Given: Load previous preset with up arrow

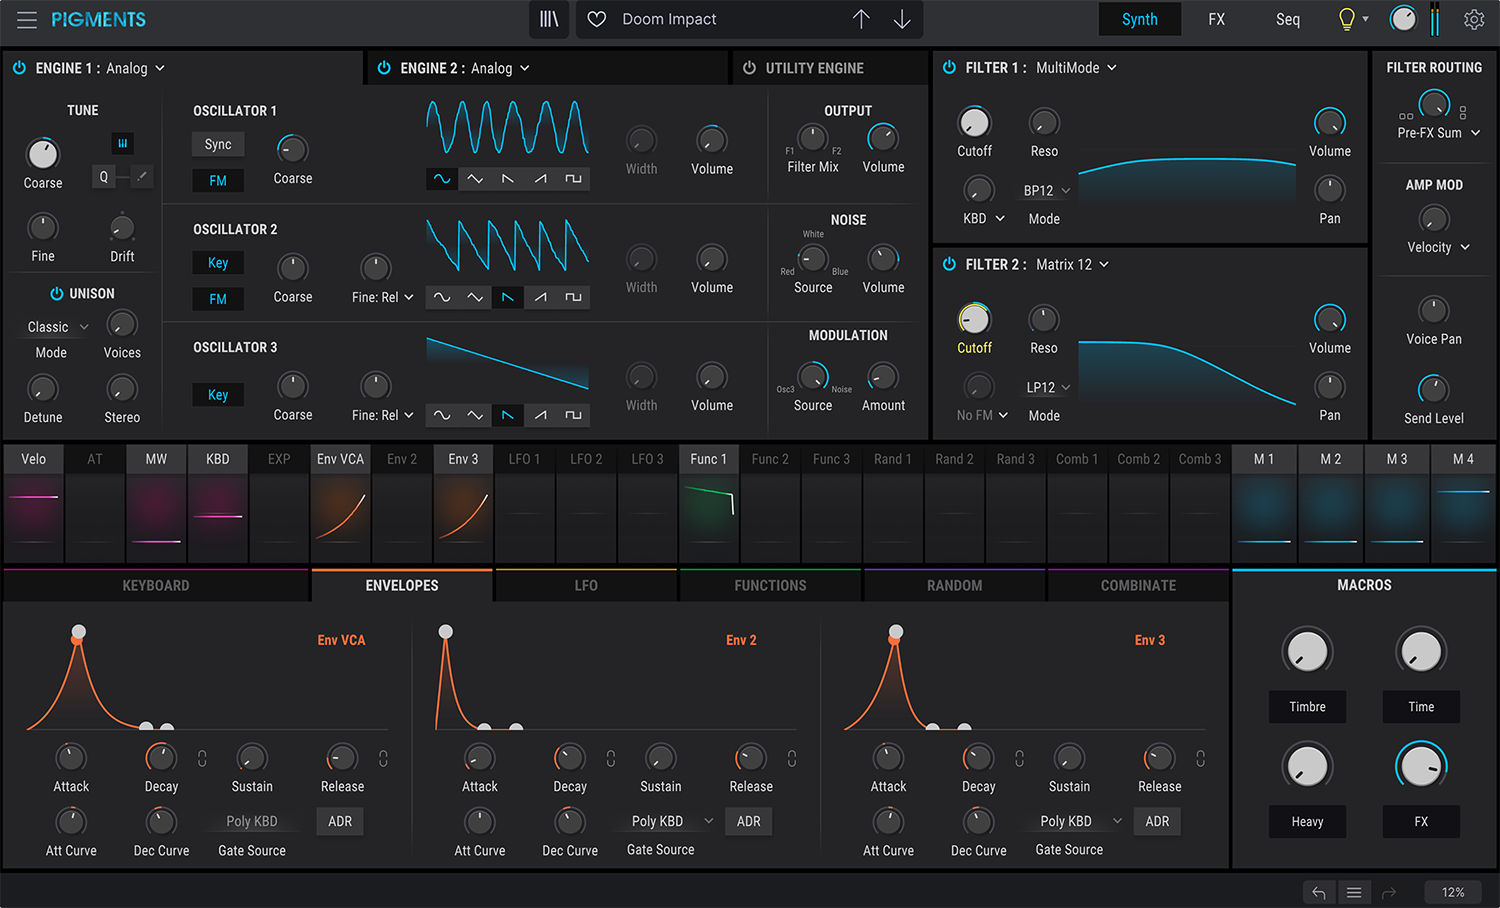Looking at the screenshot, I should [861, 19].
